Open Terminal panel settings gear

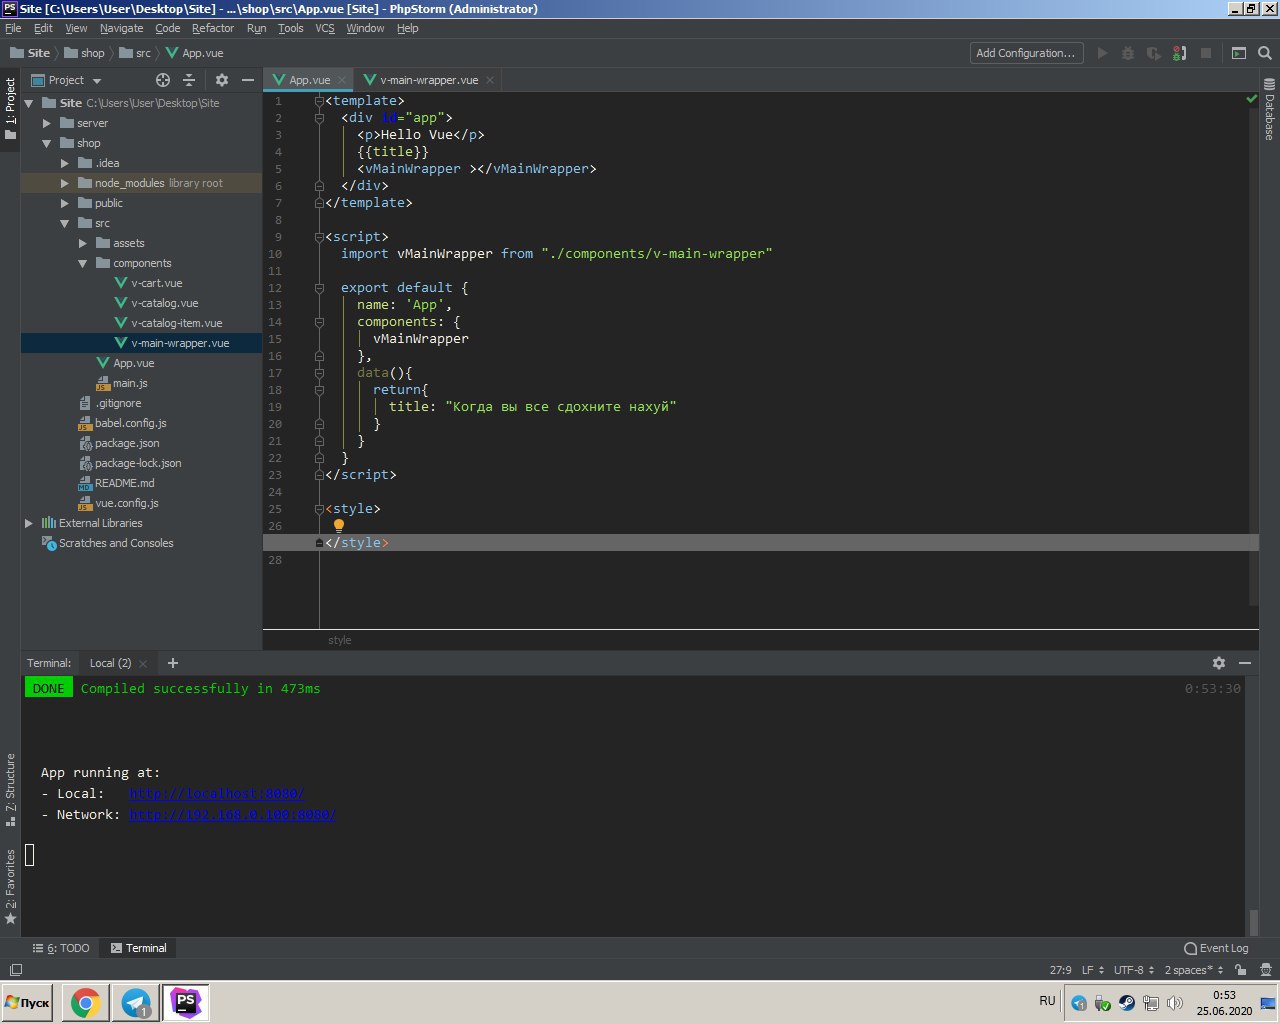click(x=1219, y=663)
